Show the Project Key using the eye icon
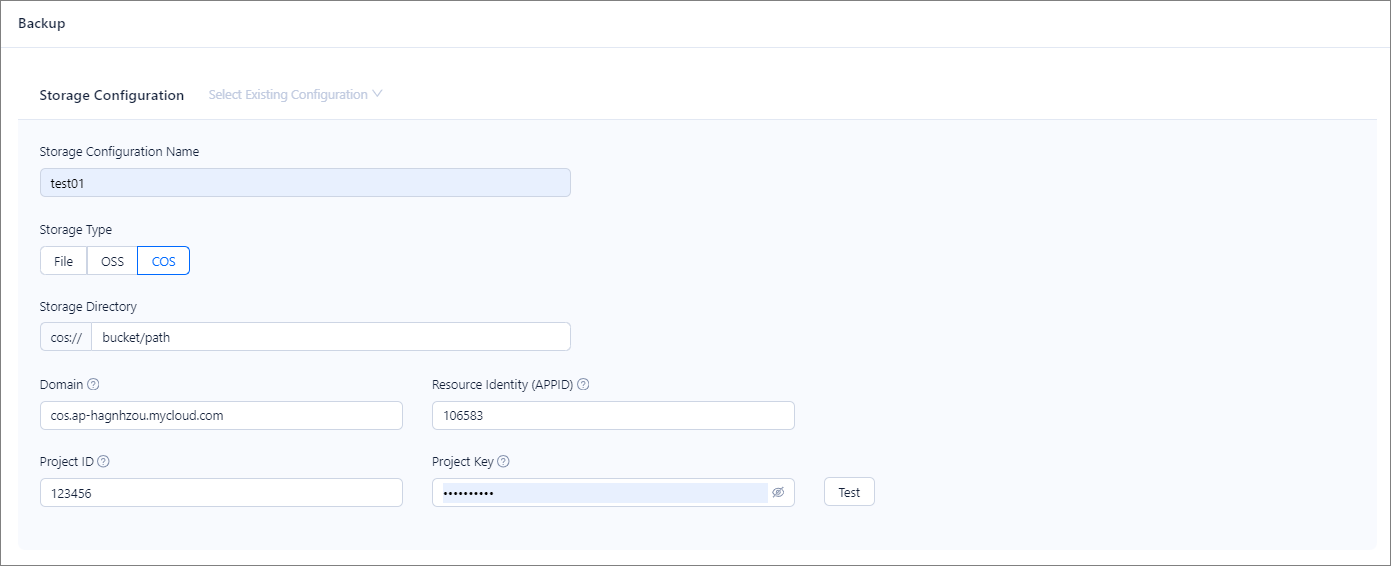The height and width of the screenshot is (566, 1391). (x=778, y=492)
